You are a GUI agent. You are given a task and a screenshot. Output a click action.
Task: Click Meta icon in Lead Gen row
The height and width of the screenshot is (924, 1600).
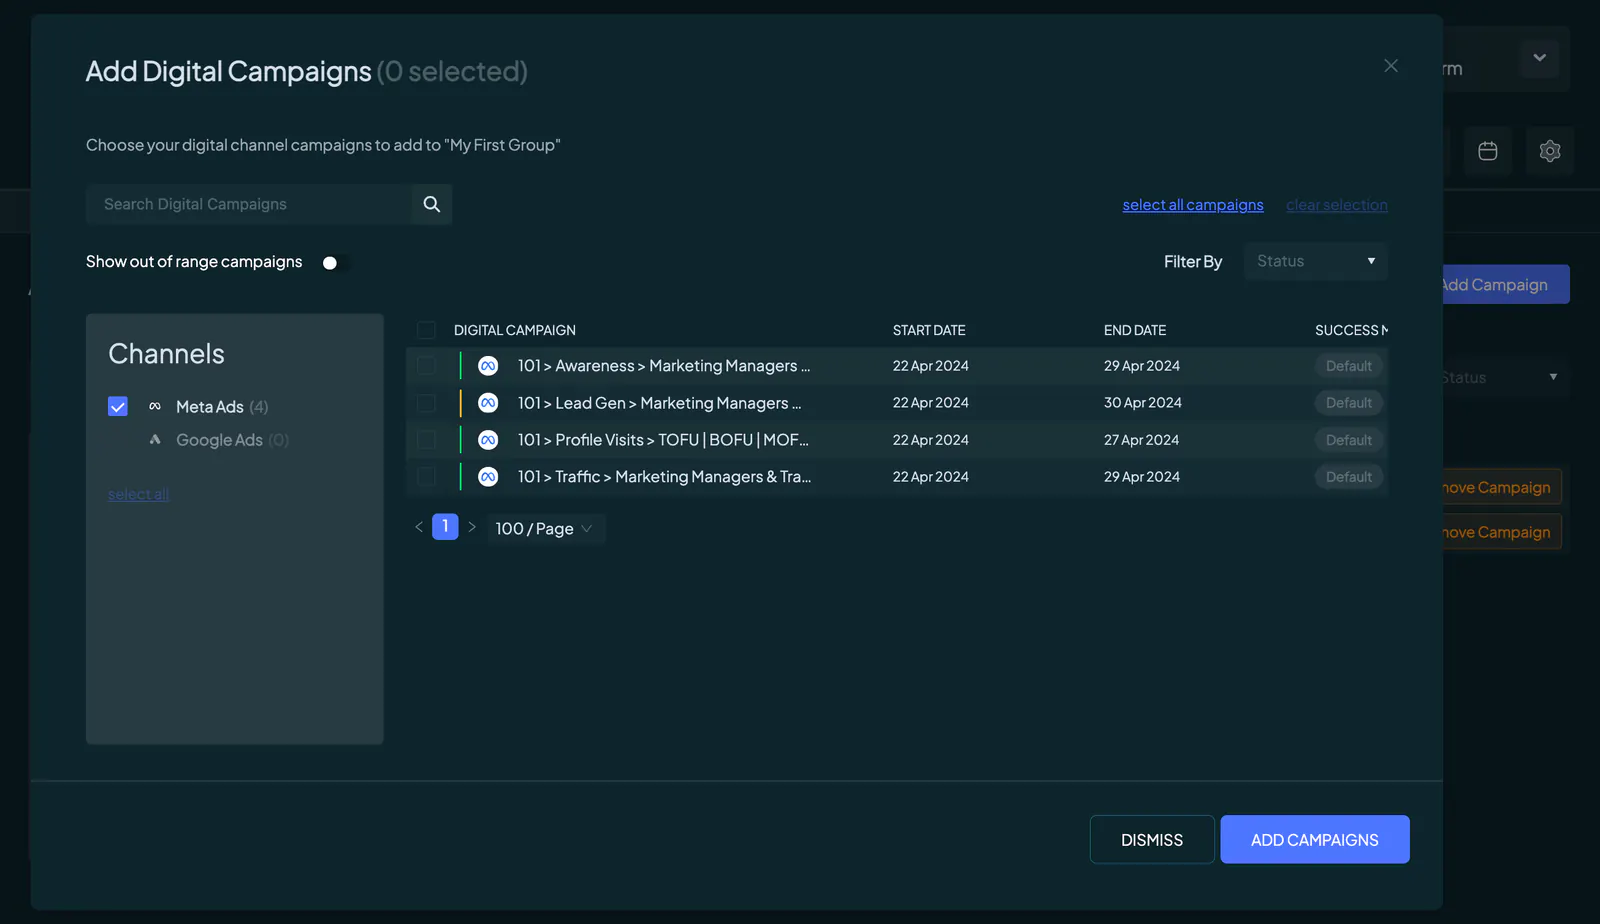(x=488, y=403)
